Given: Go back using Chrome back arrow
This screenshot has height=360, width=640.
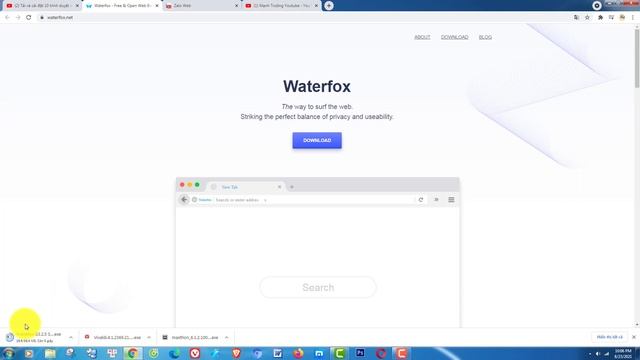Looking at the screenshot, I should (x=7, y=18).
